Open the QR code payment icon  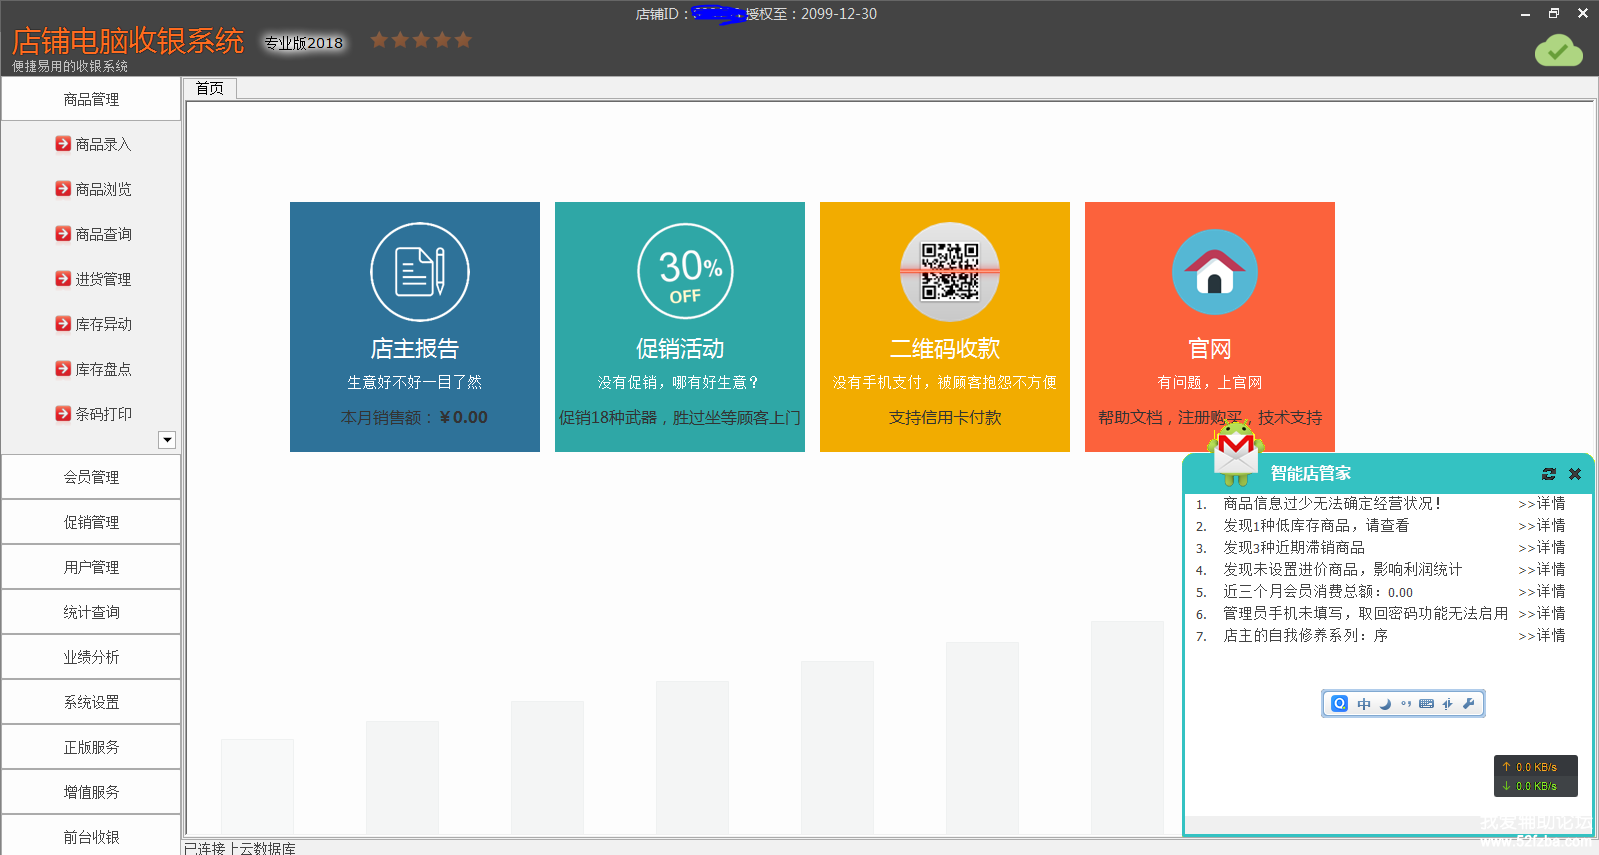point(949,272)
